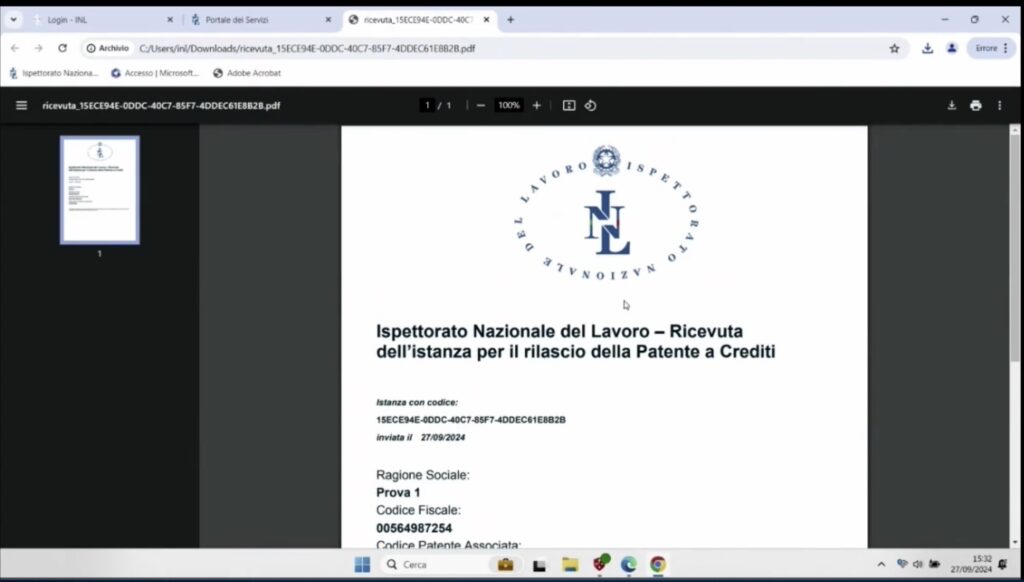The image size is (1024, 582).
Task: Click the page number field
Action: (427, 105)
